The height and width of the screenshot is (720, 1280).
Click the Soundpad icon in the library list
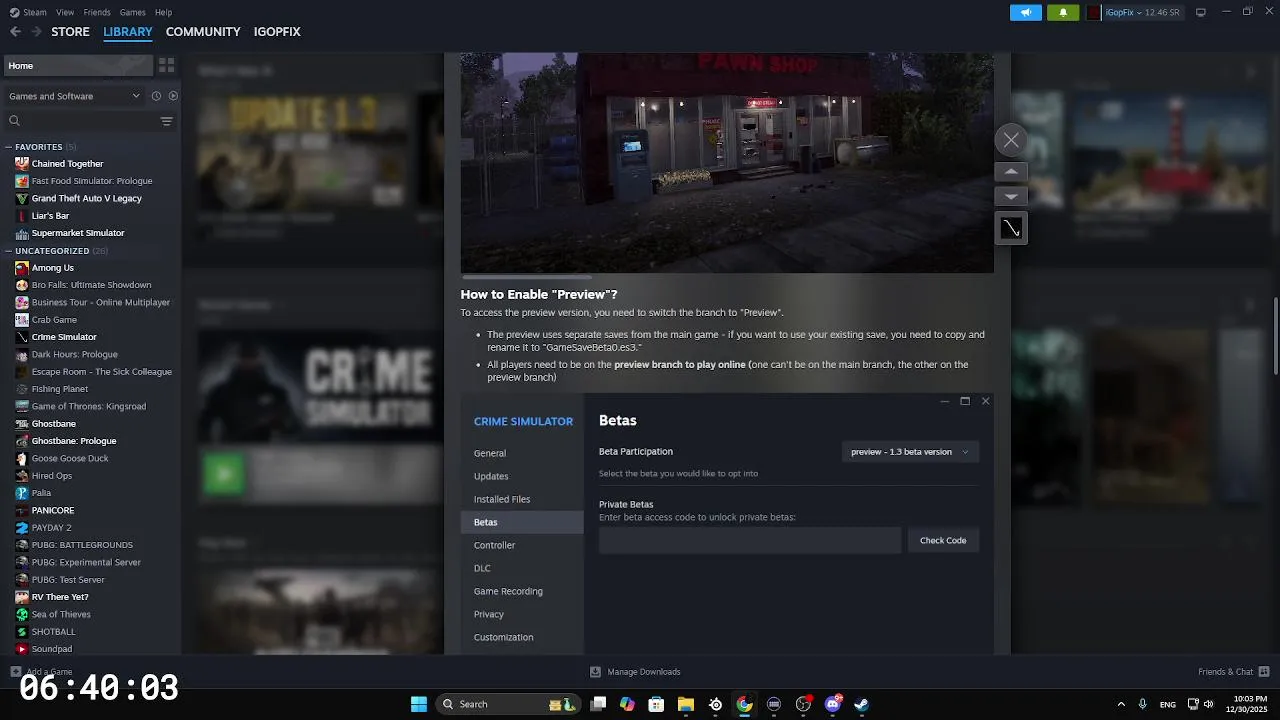pos(22,649)
